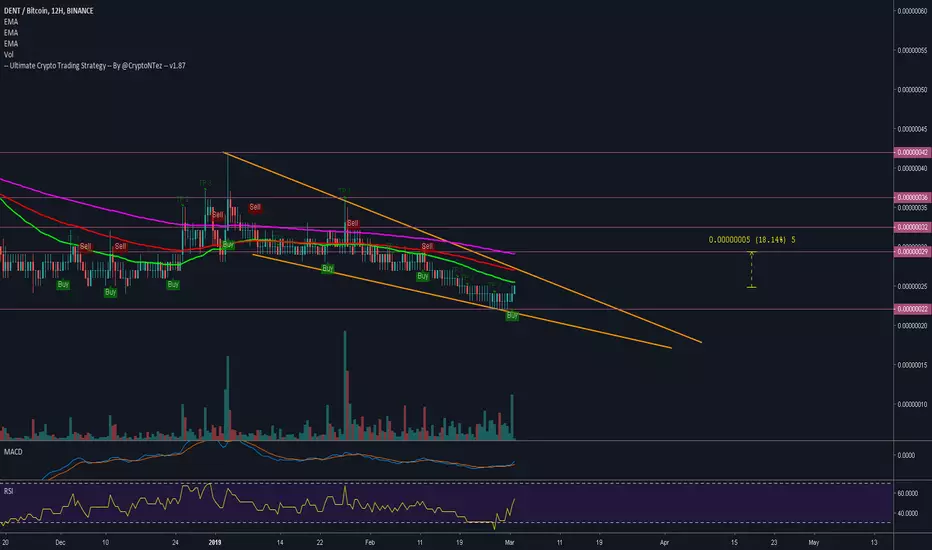Click the 0.00000060 price axis value

[x=912, y=11]
